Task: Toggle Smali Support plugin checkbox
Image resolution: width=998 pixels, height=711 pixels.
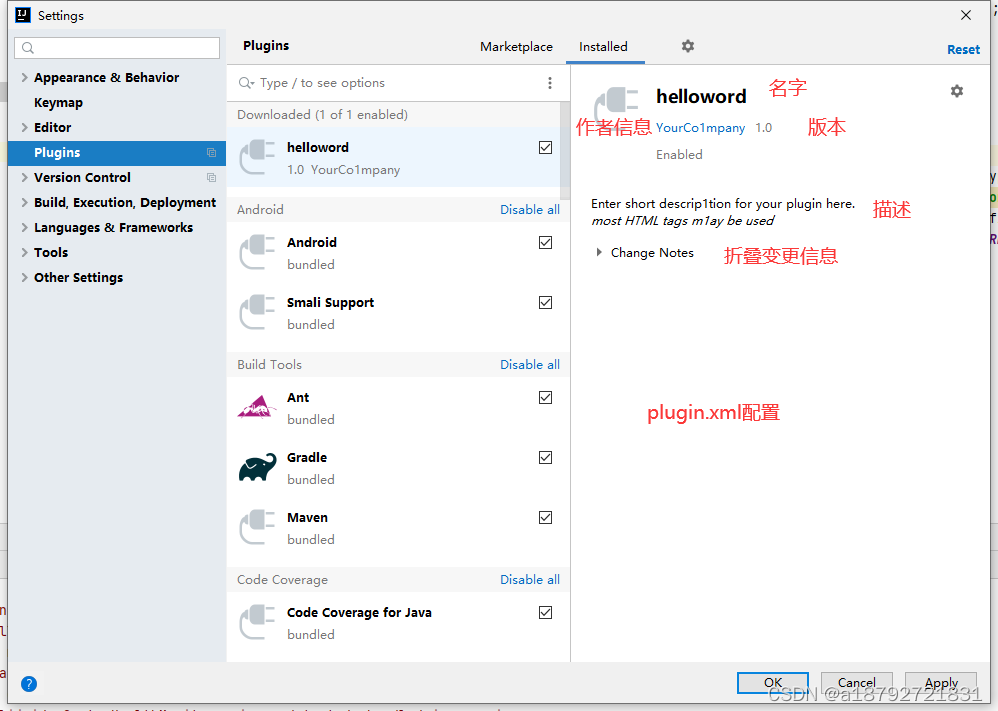Action: coord(545,302)
